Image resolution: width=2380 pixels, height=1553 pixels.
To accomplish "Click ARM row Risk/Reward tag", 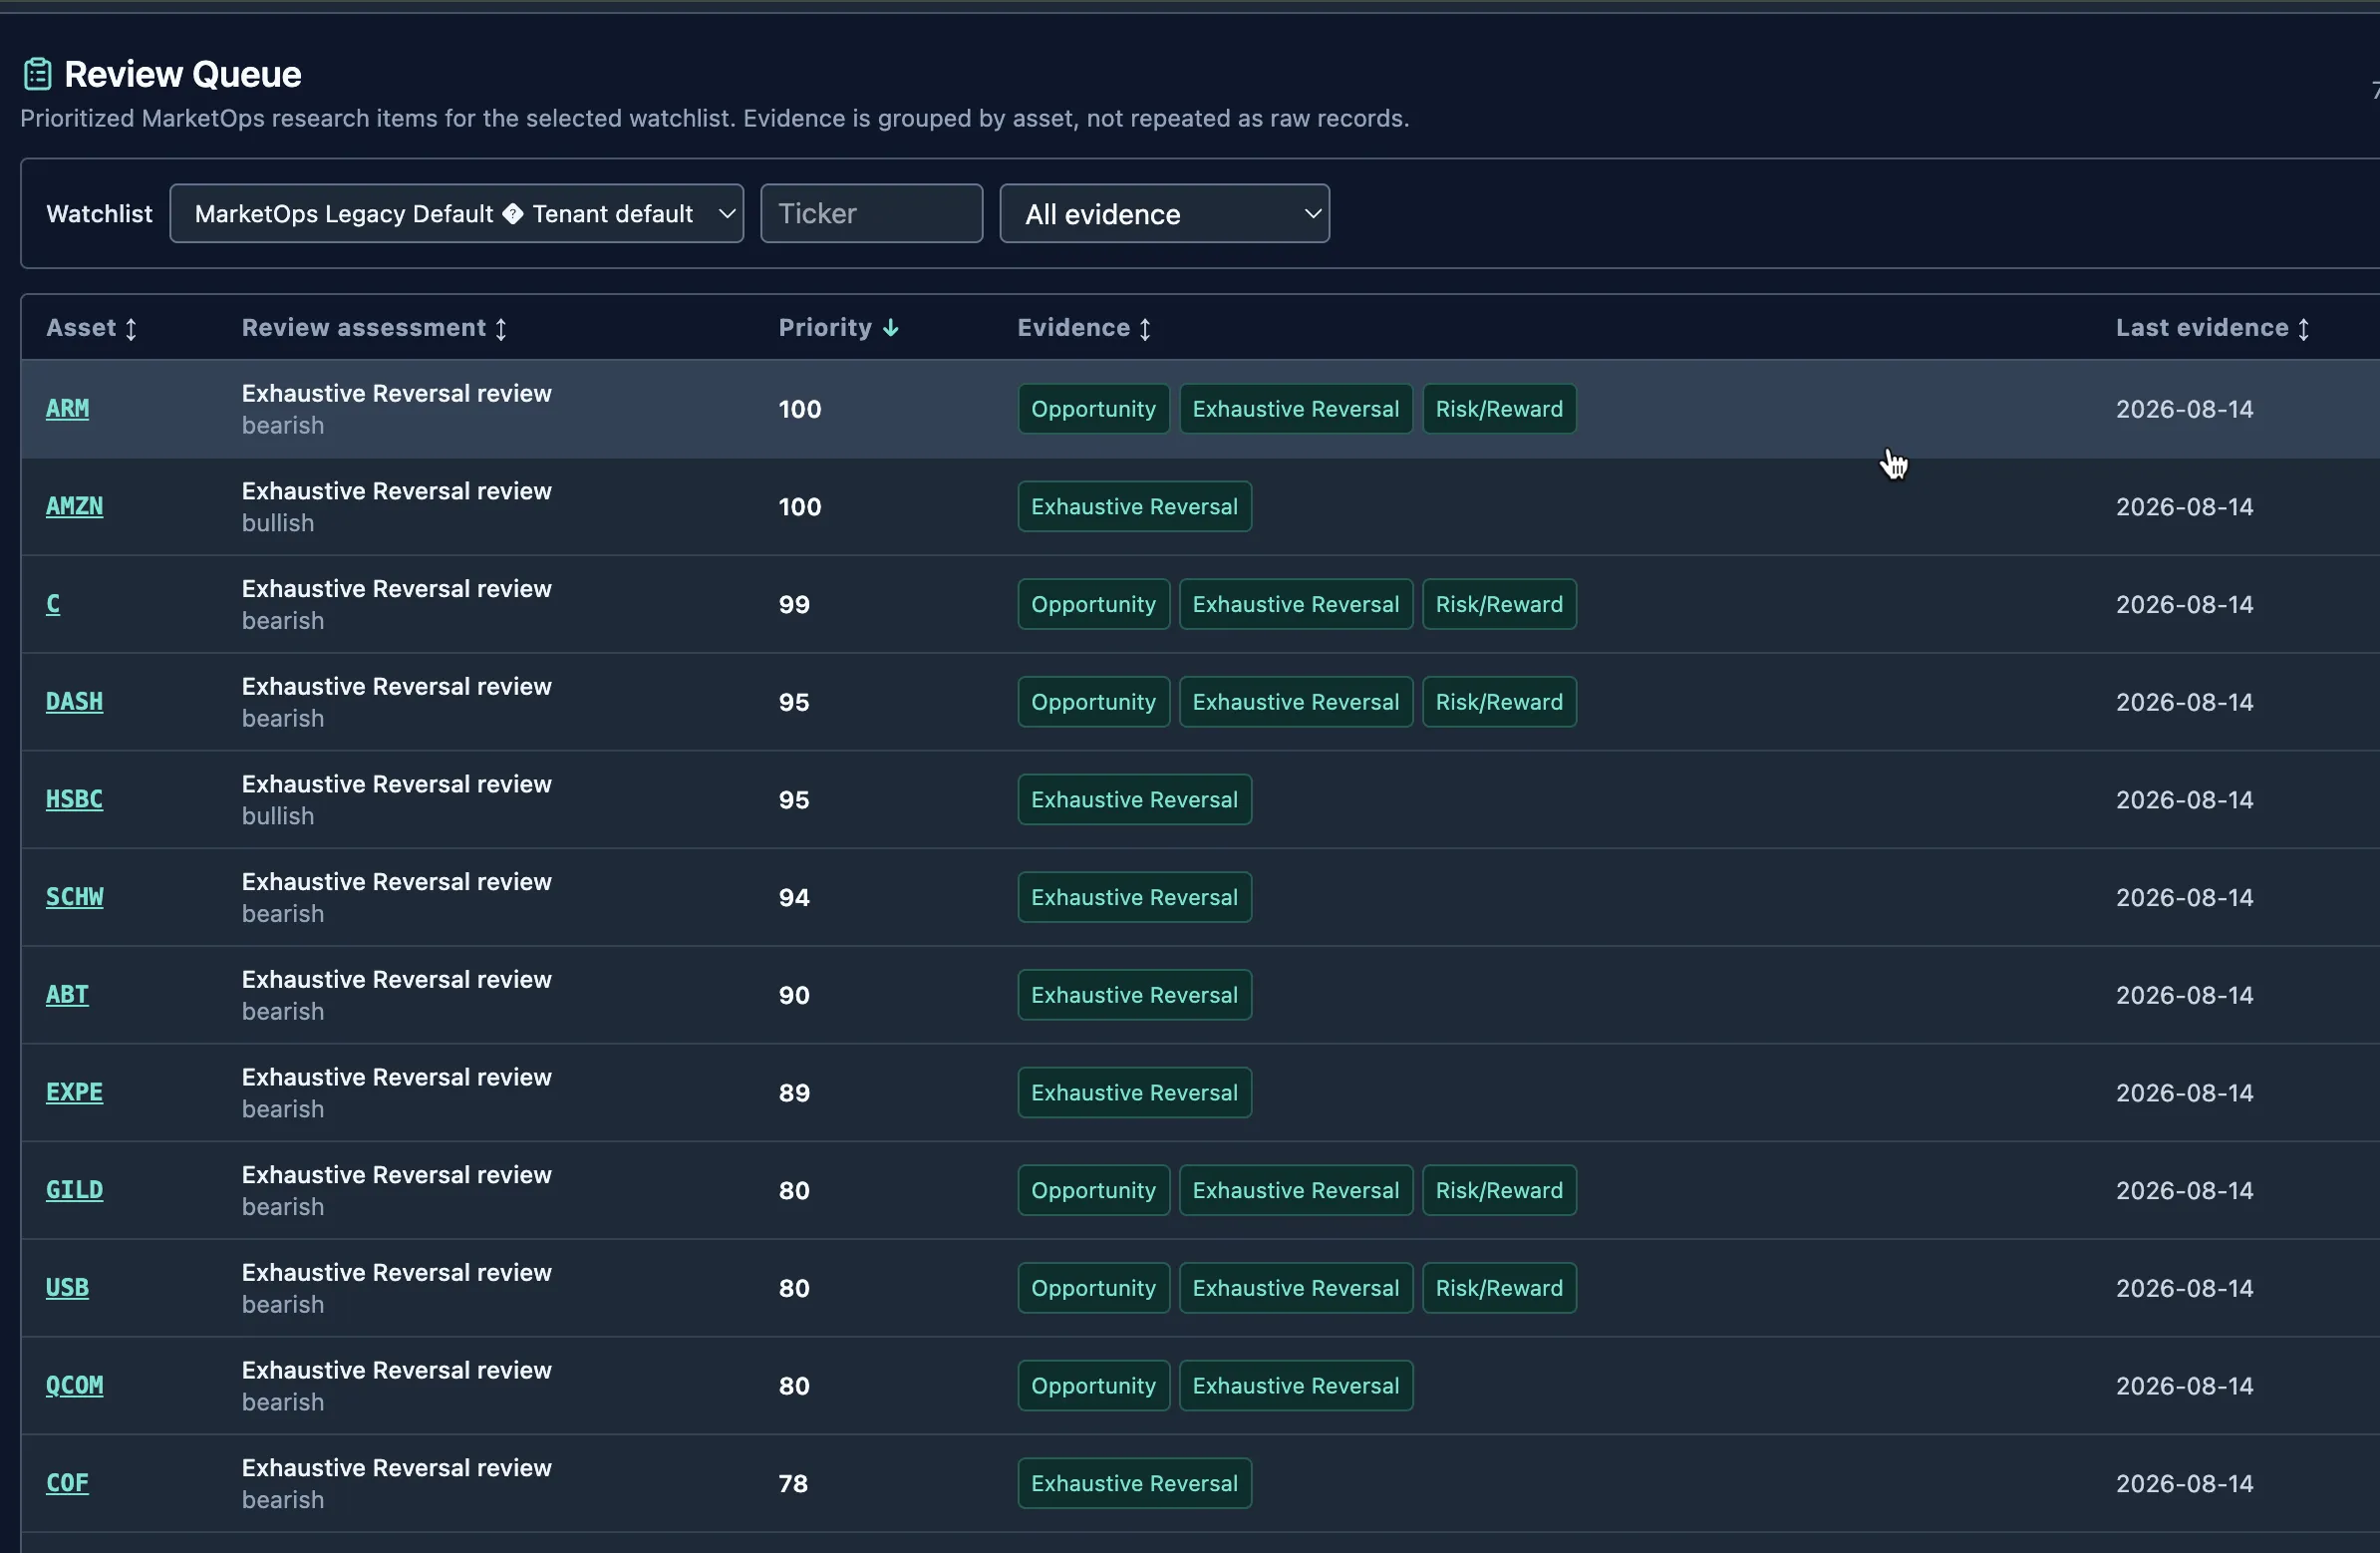I will pyautogui.click(x=1499, y=409).
